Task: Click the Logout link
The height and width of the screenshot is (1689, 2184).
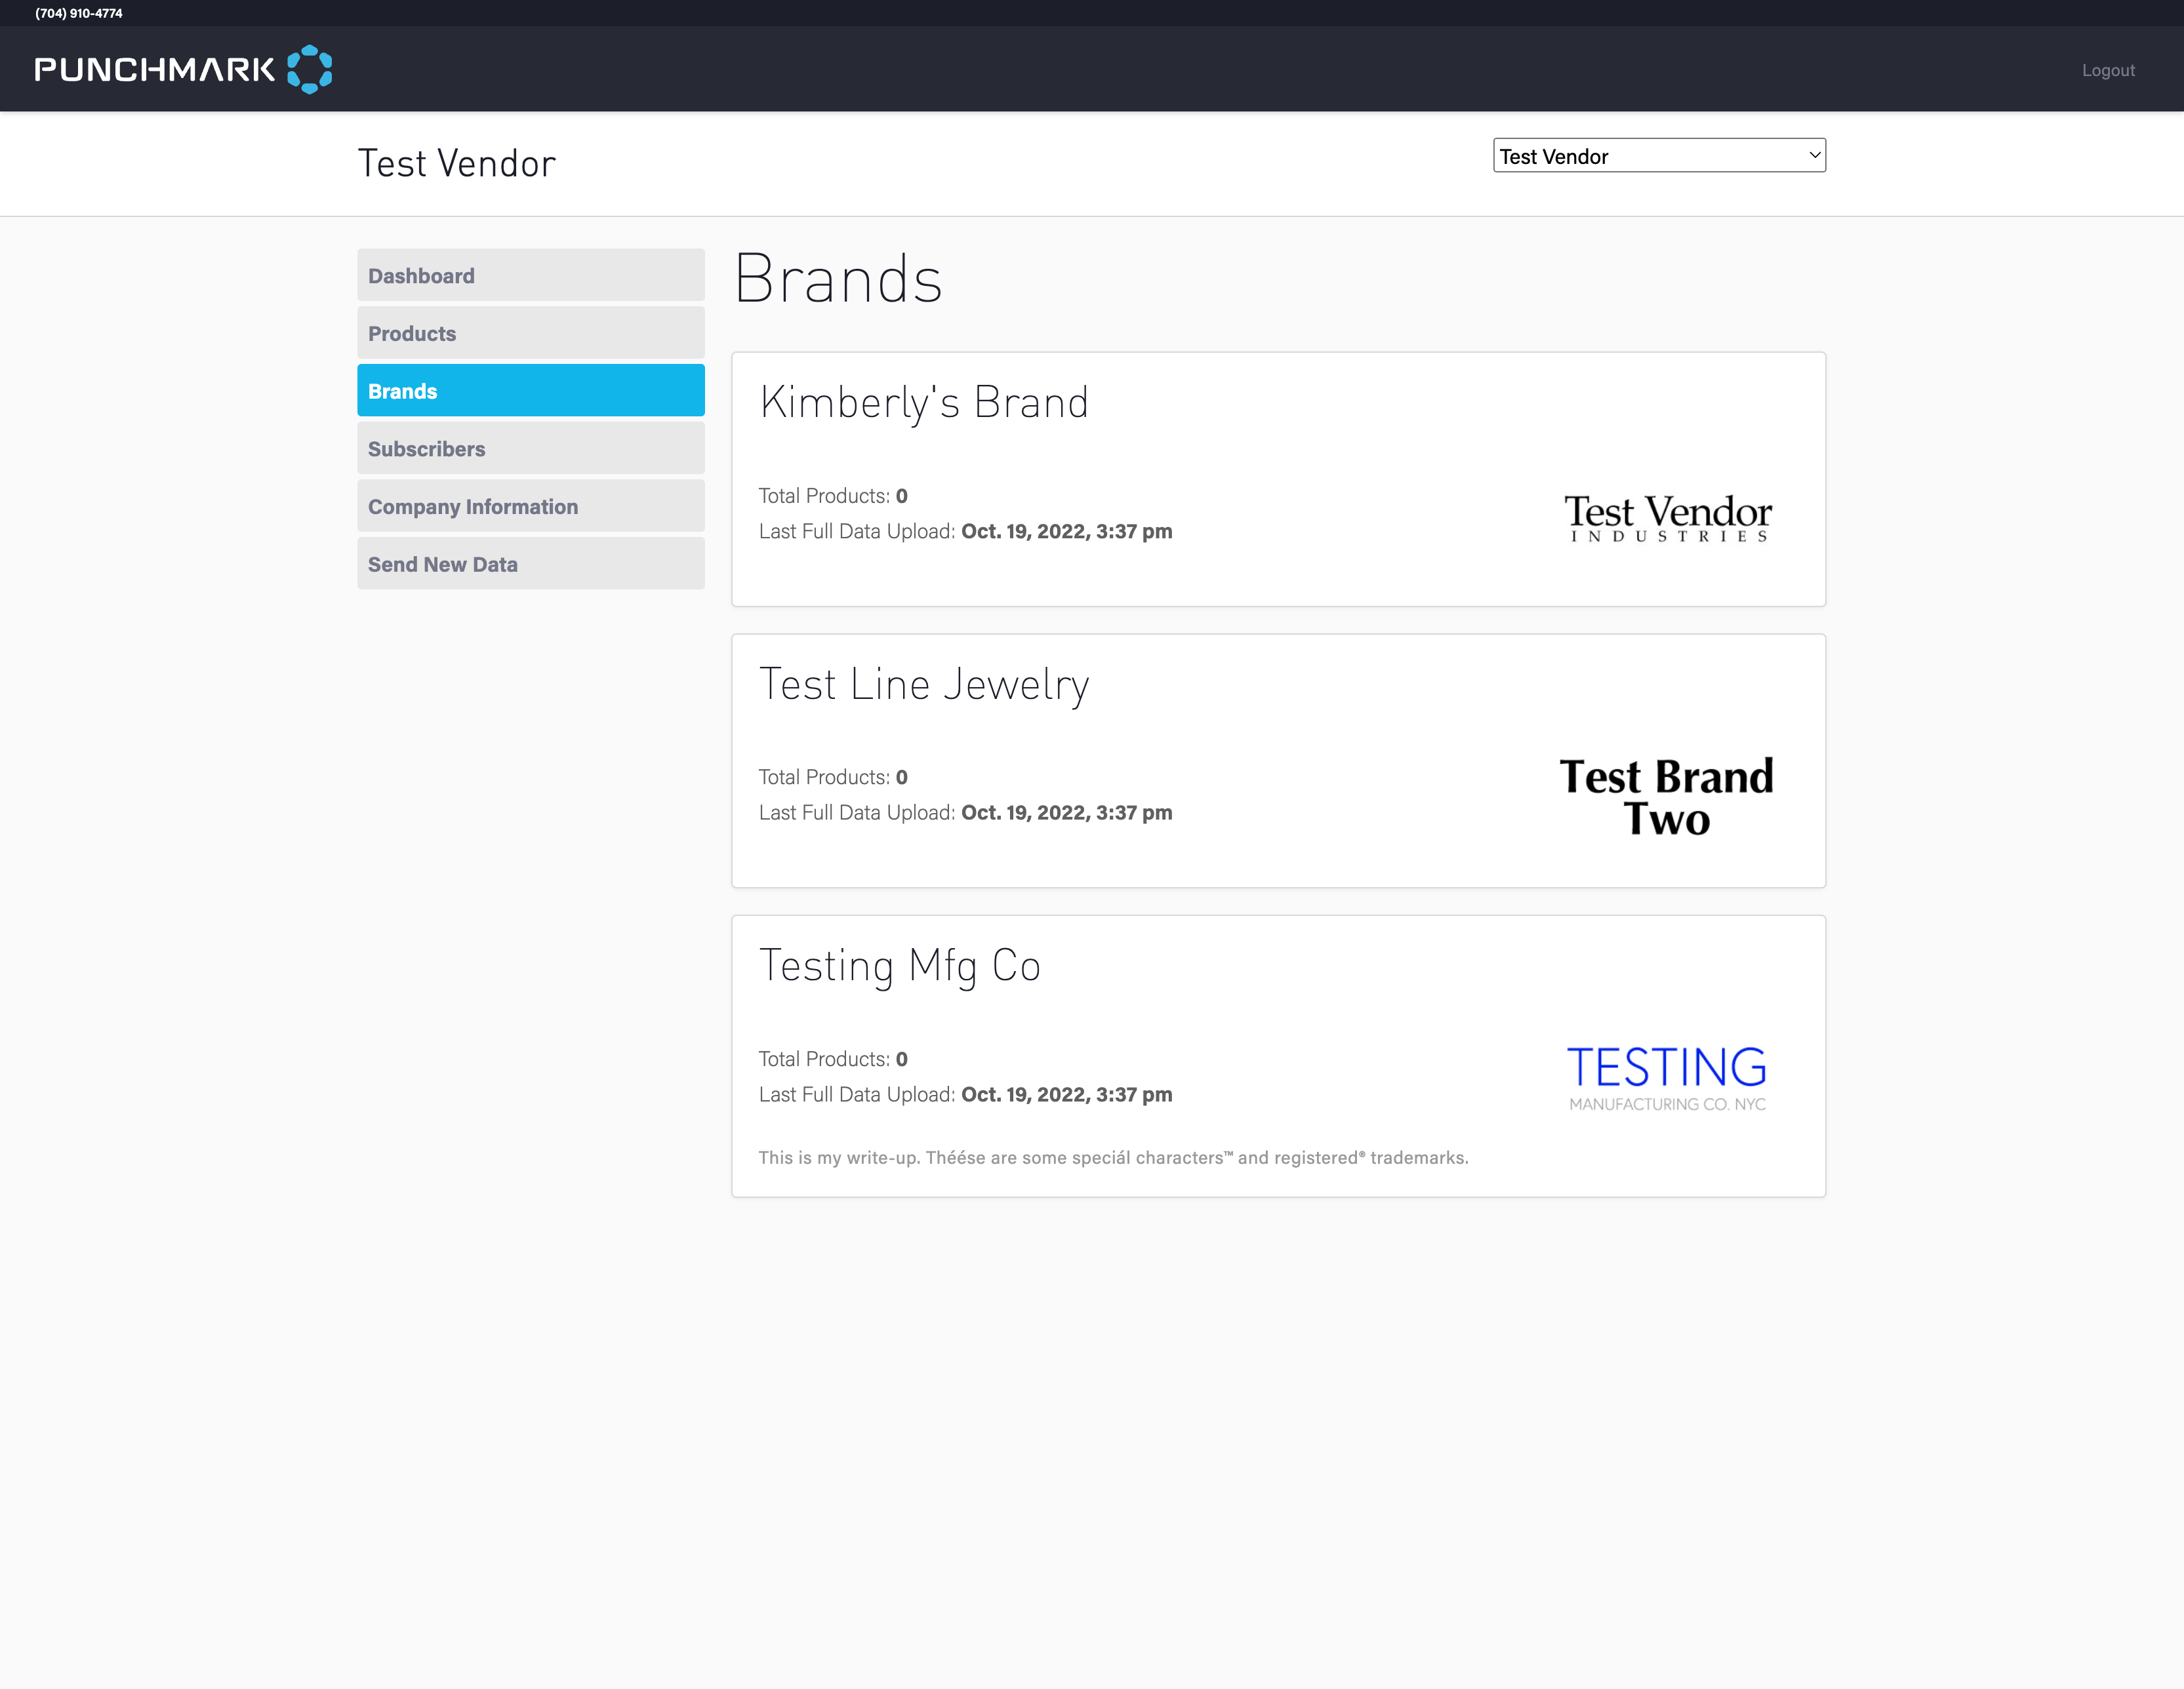Action: click(x=2107, y=70)
